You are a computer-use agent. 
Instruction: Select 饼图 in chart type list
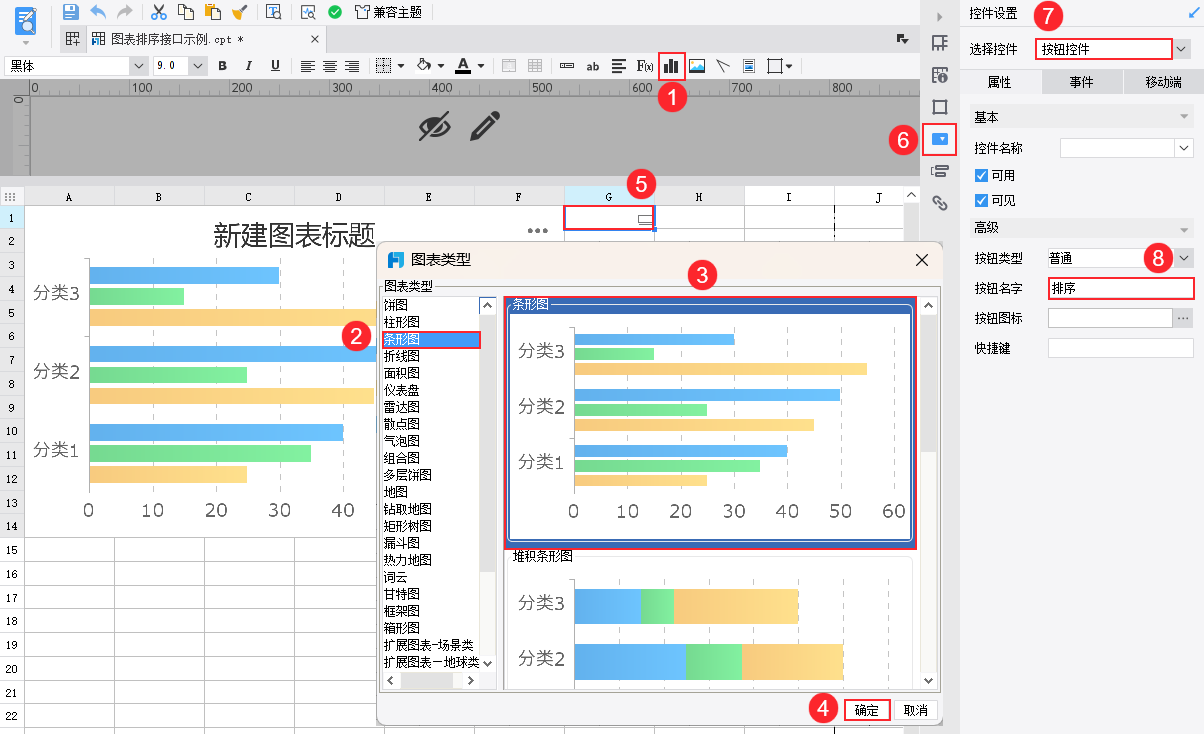(395, 305)
